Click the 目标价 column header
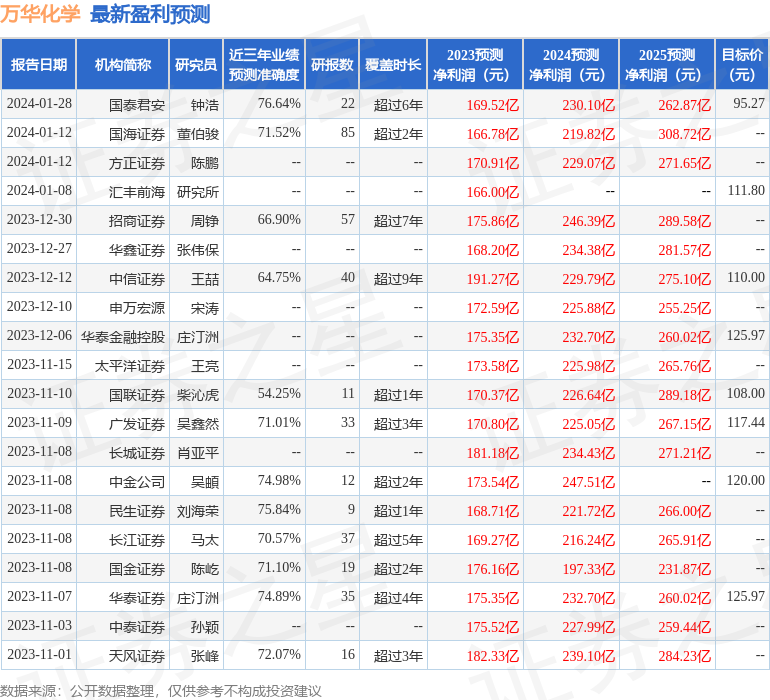Screen dimensions: 770x700 (x=742, y=64)
